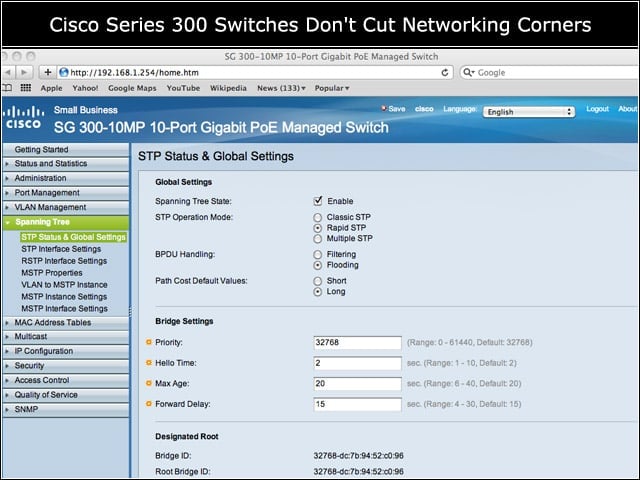Viewport: 640px width, 480px height.
Task: Click the Save link in header
Action: [393, 109]
